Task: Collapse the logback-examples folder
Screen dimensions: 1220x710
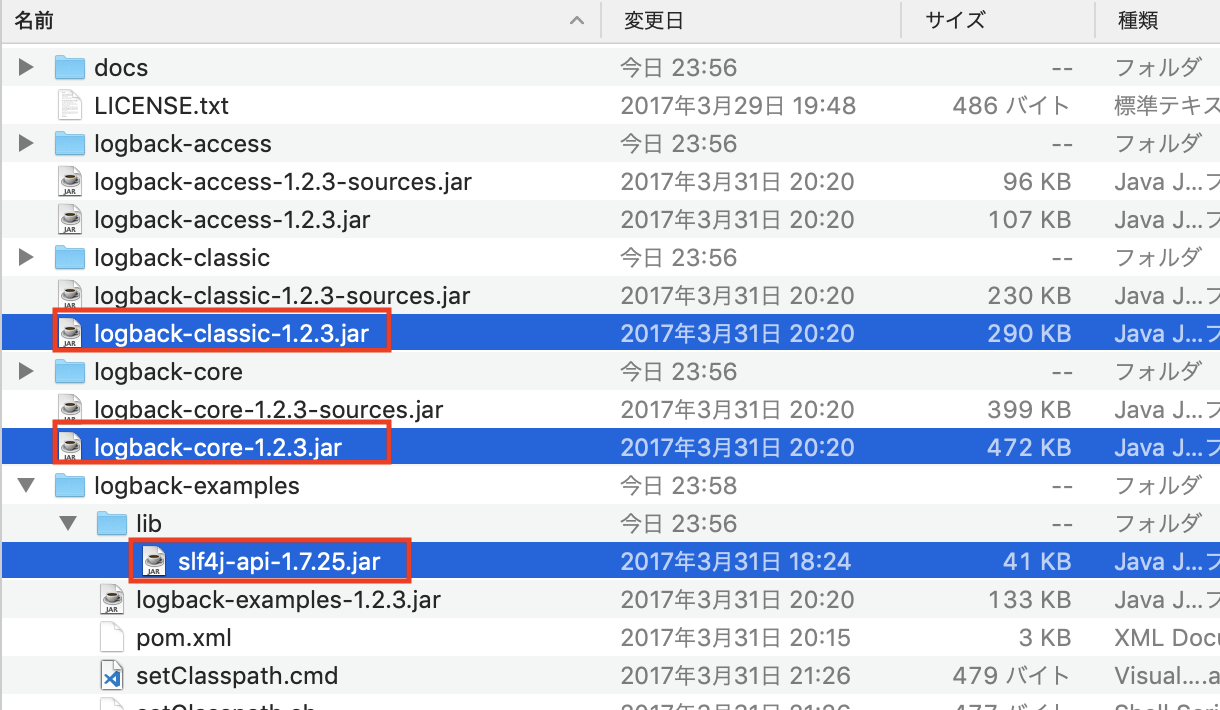Action: (27, 486)
